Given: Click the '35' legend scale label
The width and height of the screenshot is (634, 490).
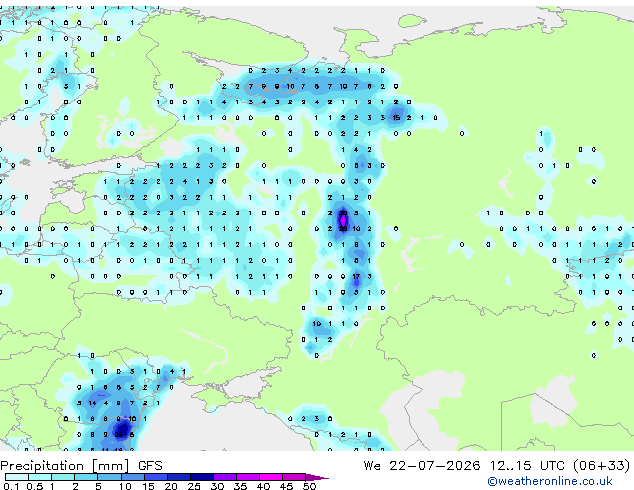Looking at the screenshot, I should tap(240, 486).
